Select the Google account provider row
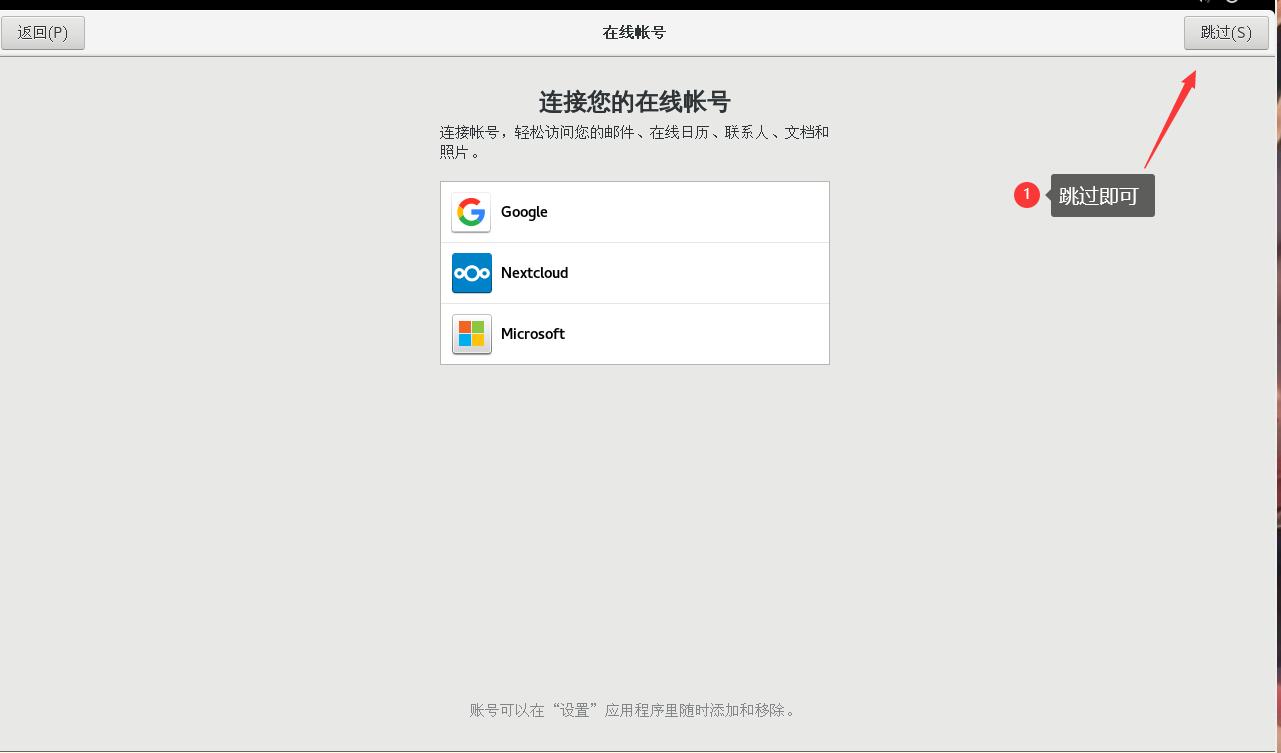The width and height of the screenshot is (1281, 753). pyautogui.click(x=634, y=212)
